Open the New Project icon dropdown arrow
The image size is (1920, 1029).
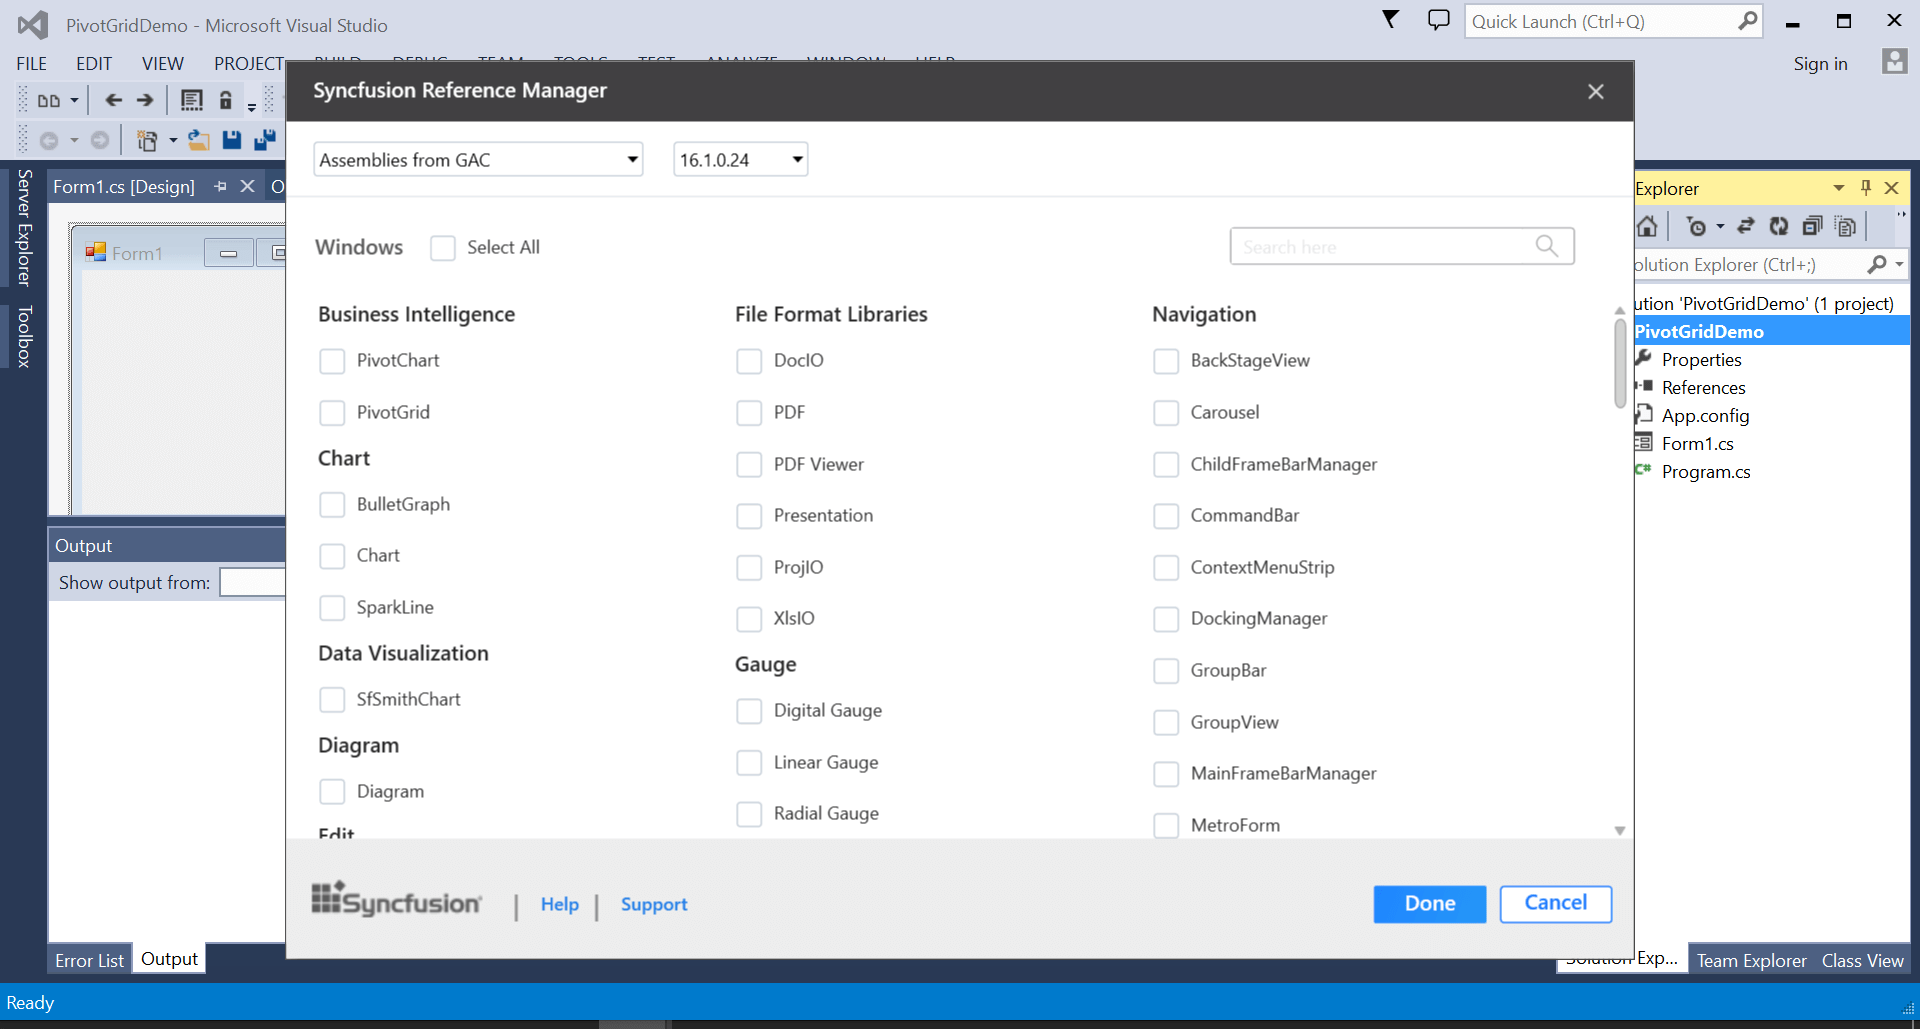click(173, 140)
